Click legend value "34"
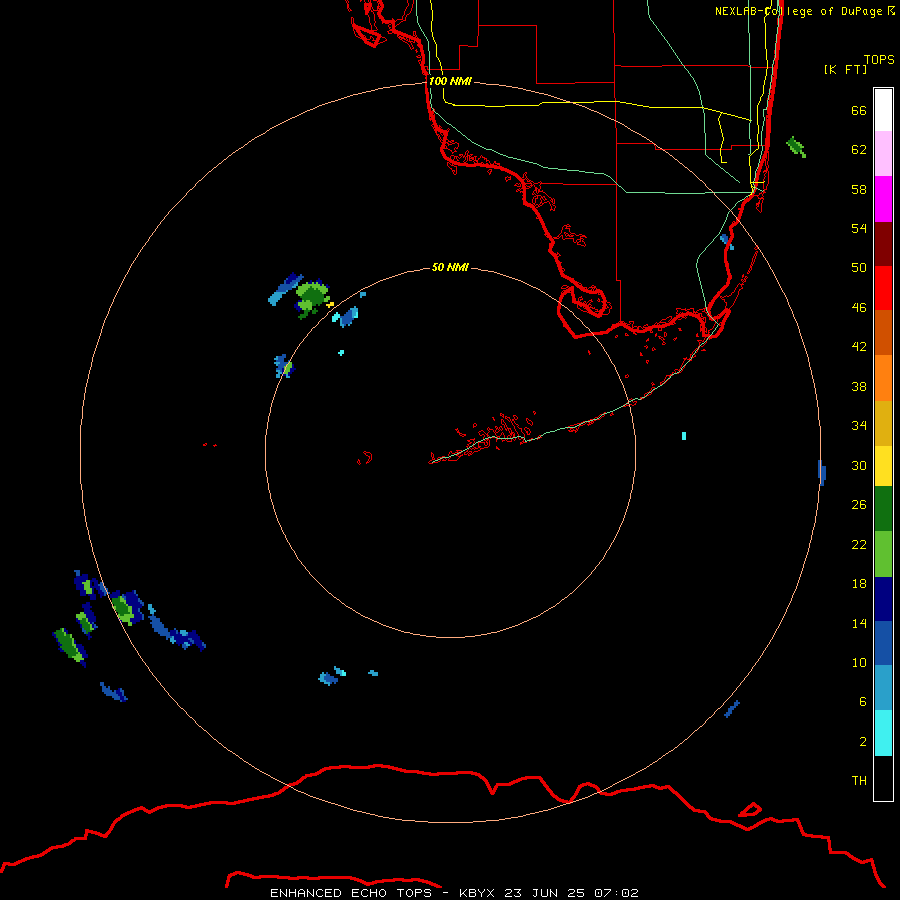900x900 pixels. [859, 426]
